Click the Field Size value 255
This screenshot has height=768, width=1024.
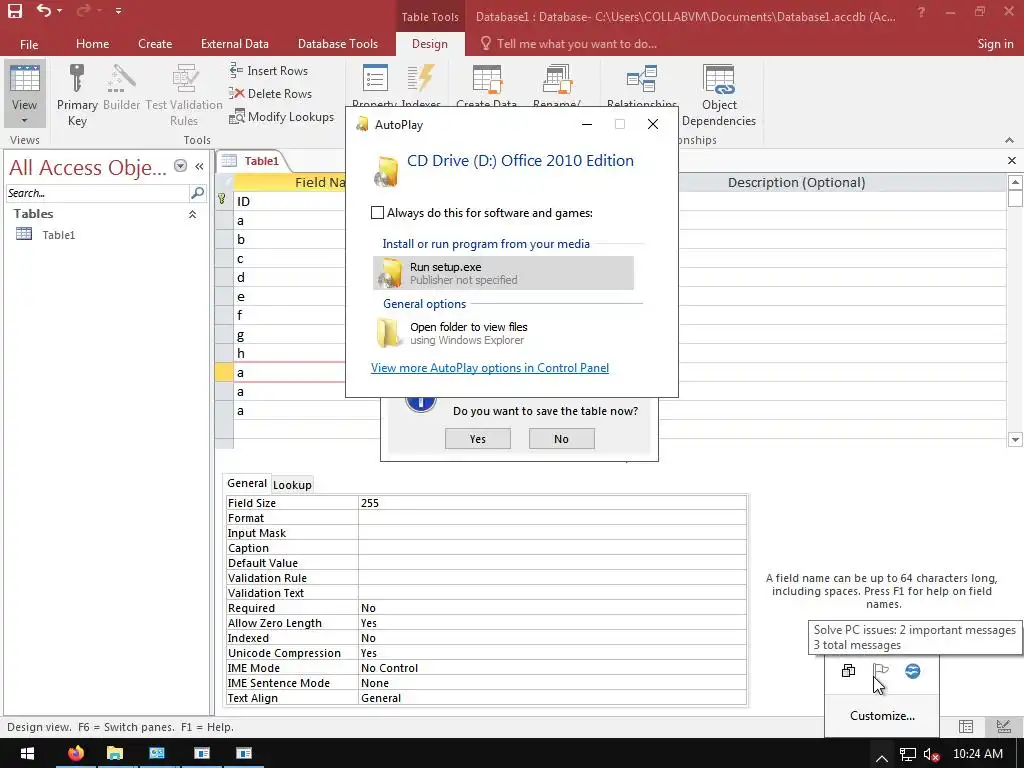[x=552, y=503]
